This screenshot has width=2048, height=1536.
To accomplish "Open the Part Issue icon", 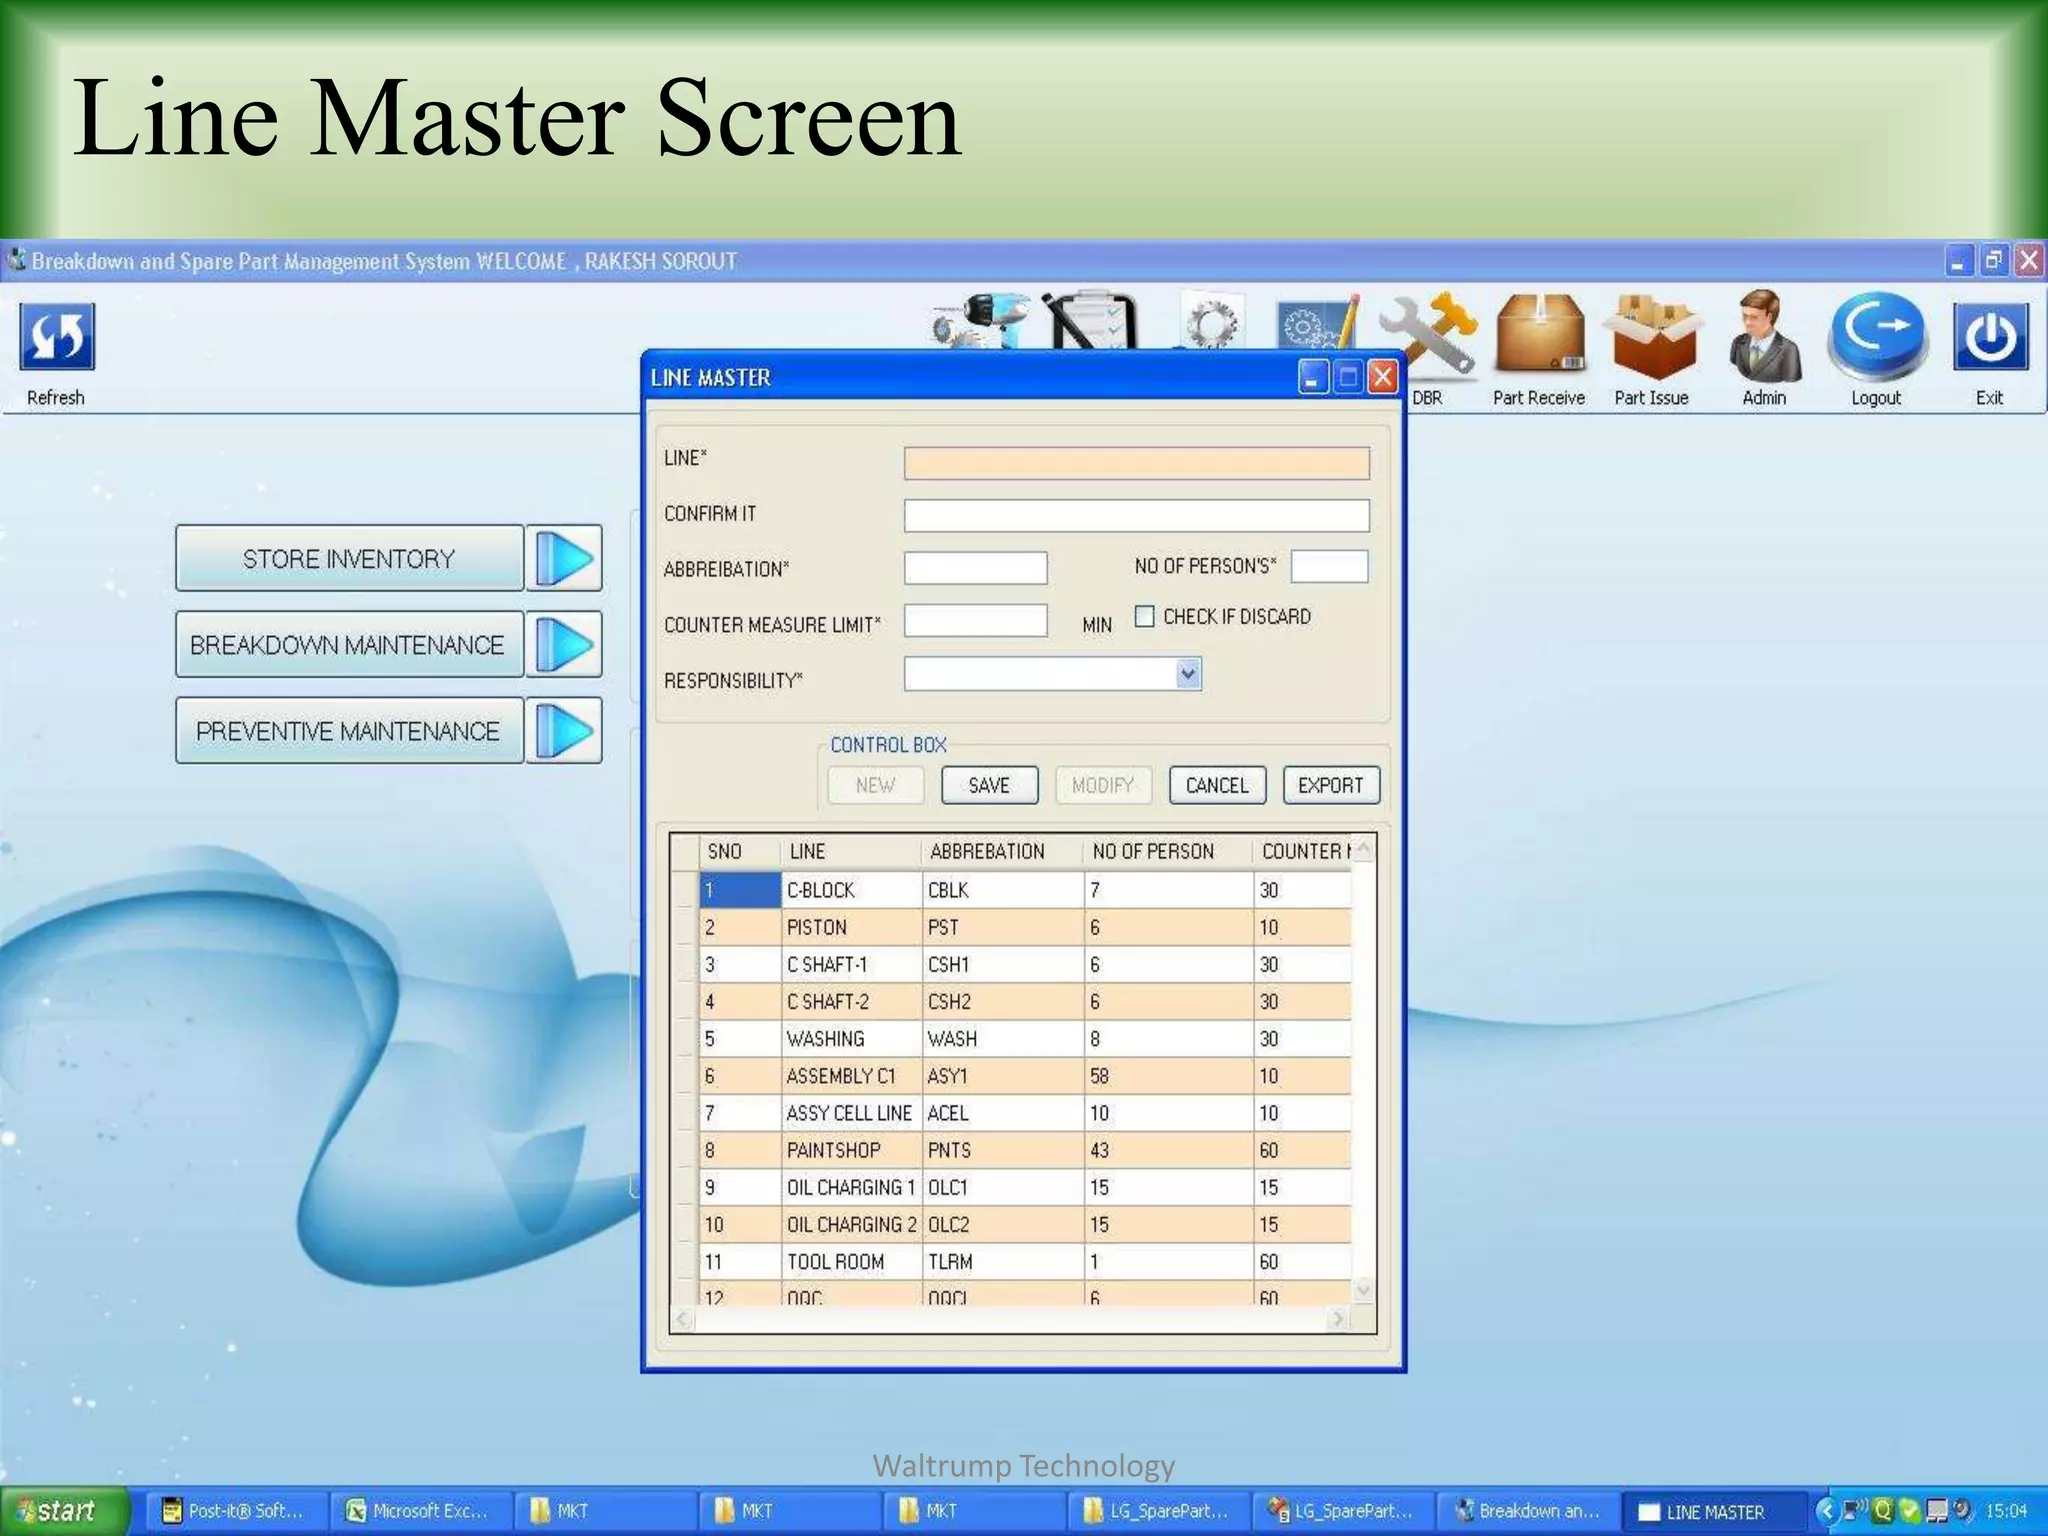I will click(1652, 335).
